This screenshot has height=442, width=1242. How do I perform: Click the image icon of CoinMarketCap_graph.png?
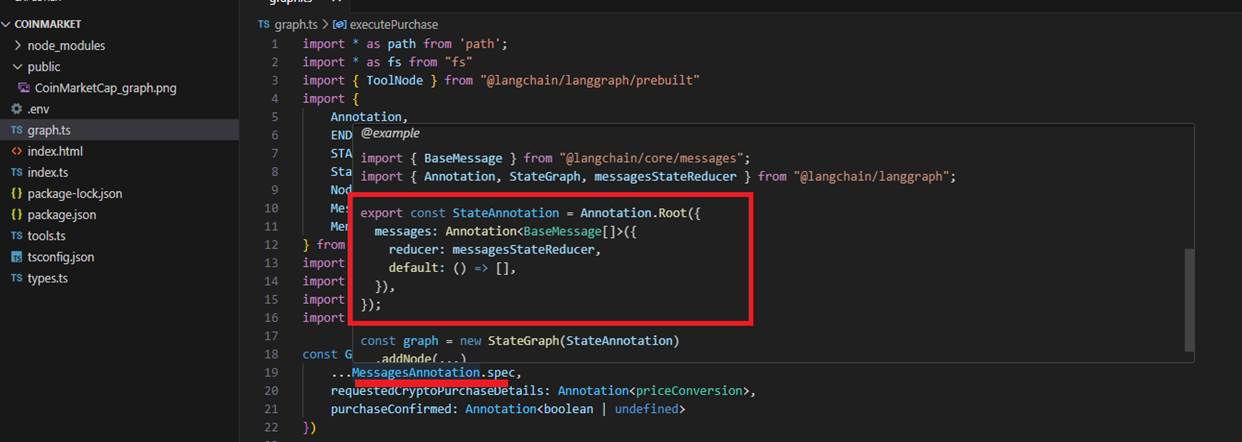pyautogui.click(x=24, y=87)
